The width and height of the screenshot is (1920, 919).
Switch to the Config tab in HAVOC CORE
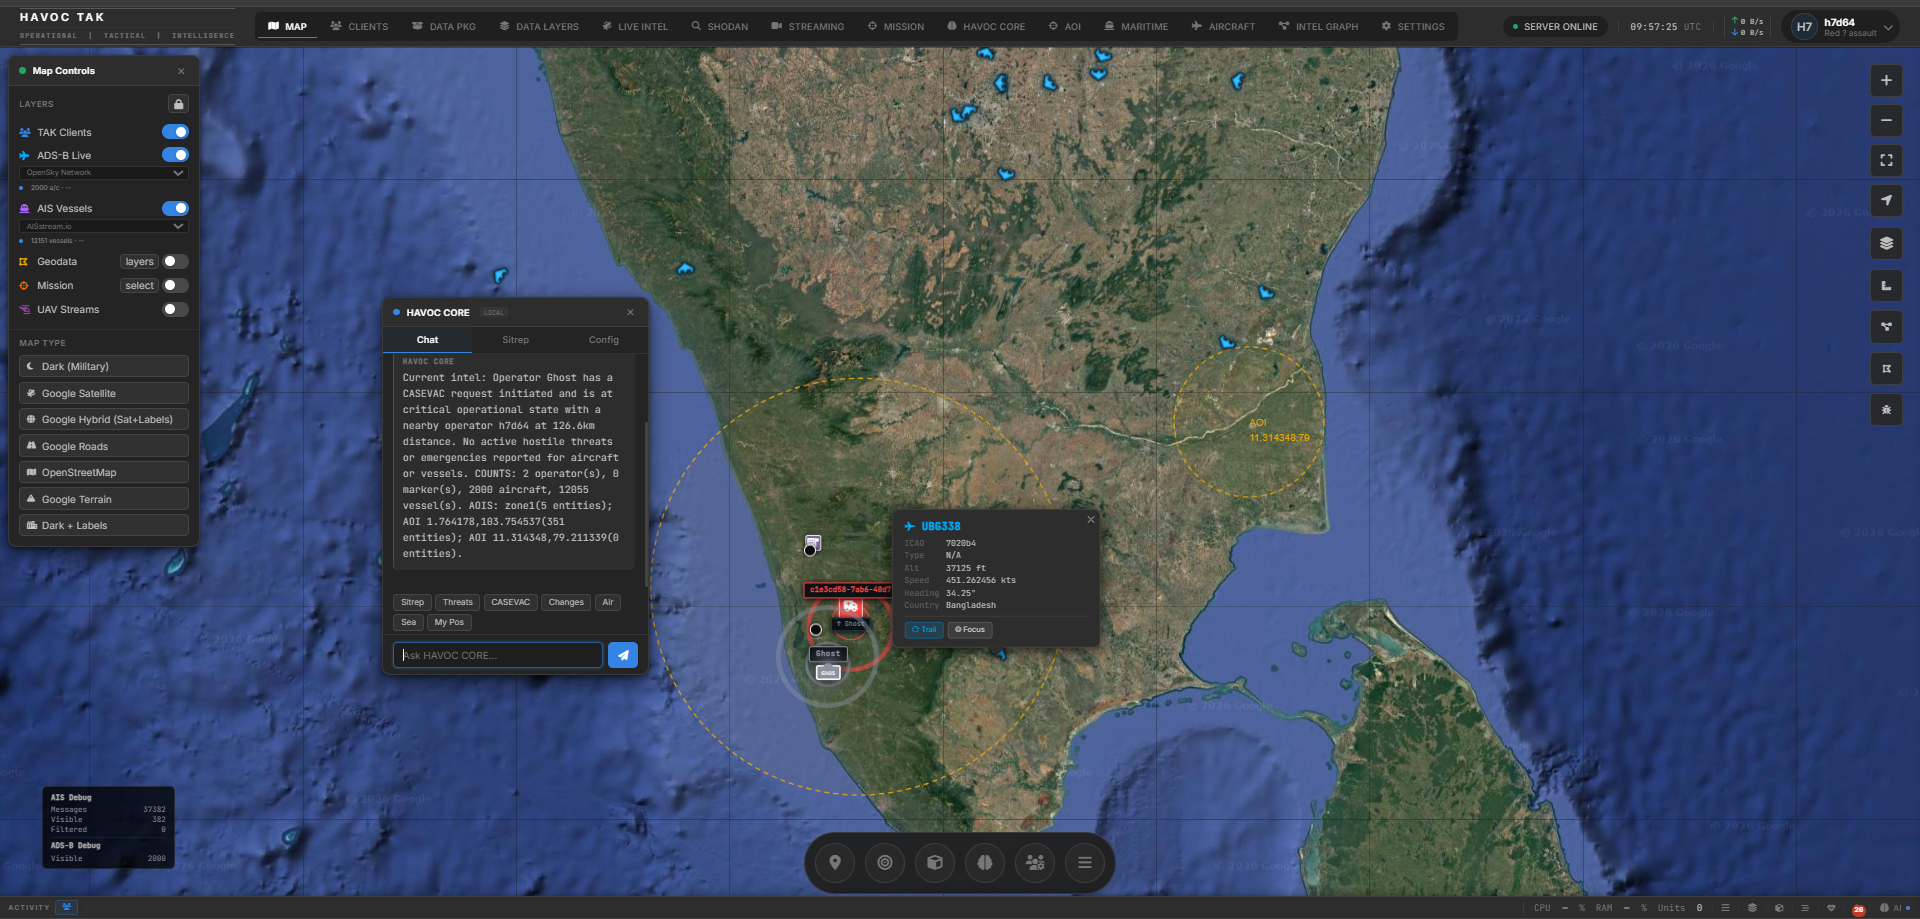[604, 340]
